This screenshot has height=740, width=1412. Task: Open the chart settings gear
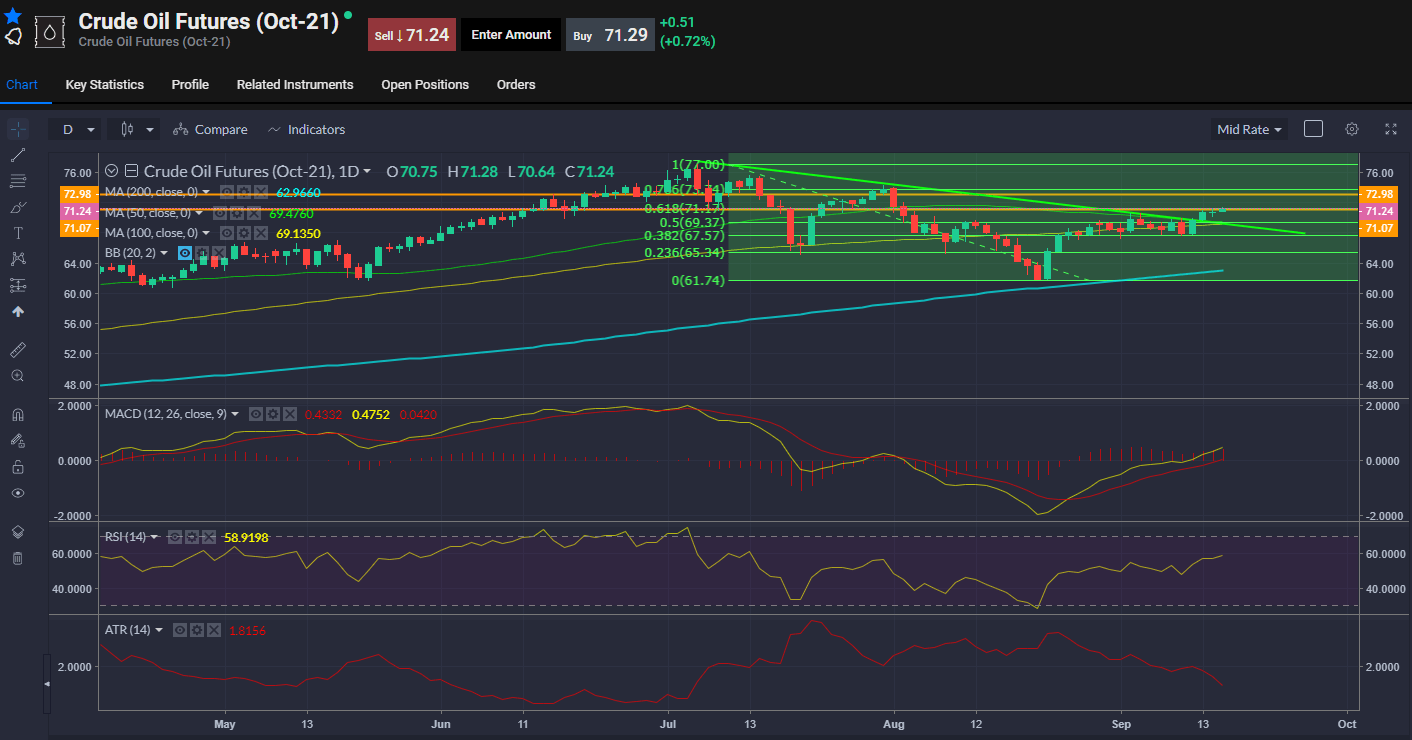[1352, 129]
